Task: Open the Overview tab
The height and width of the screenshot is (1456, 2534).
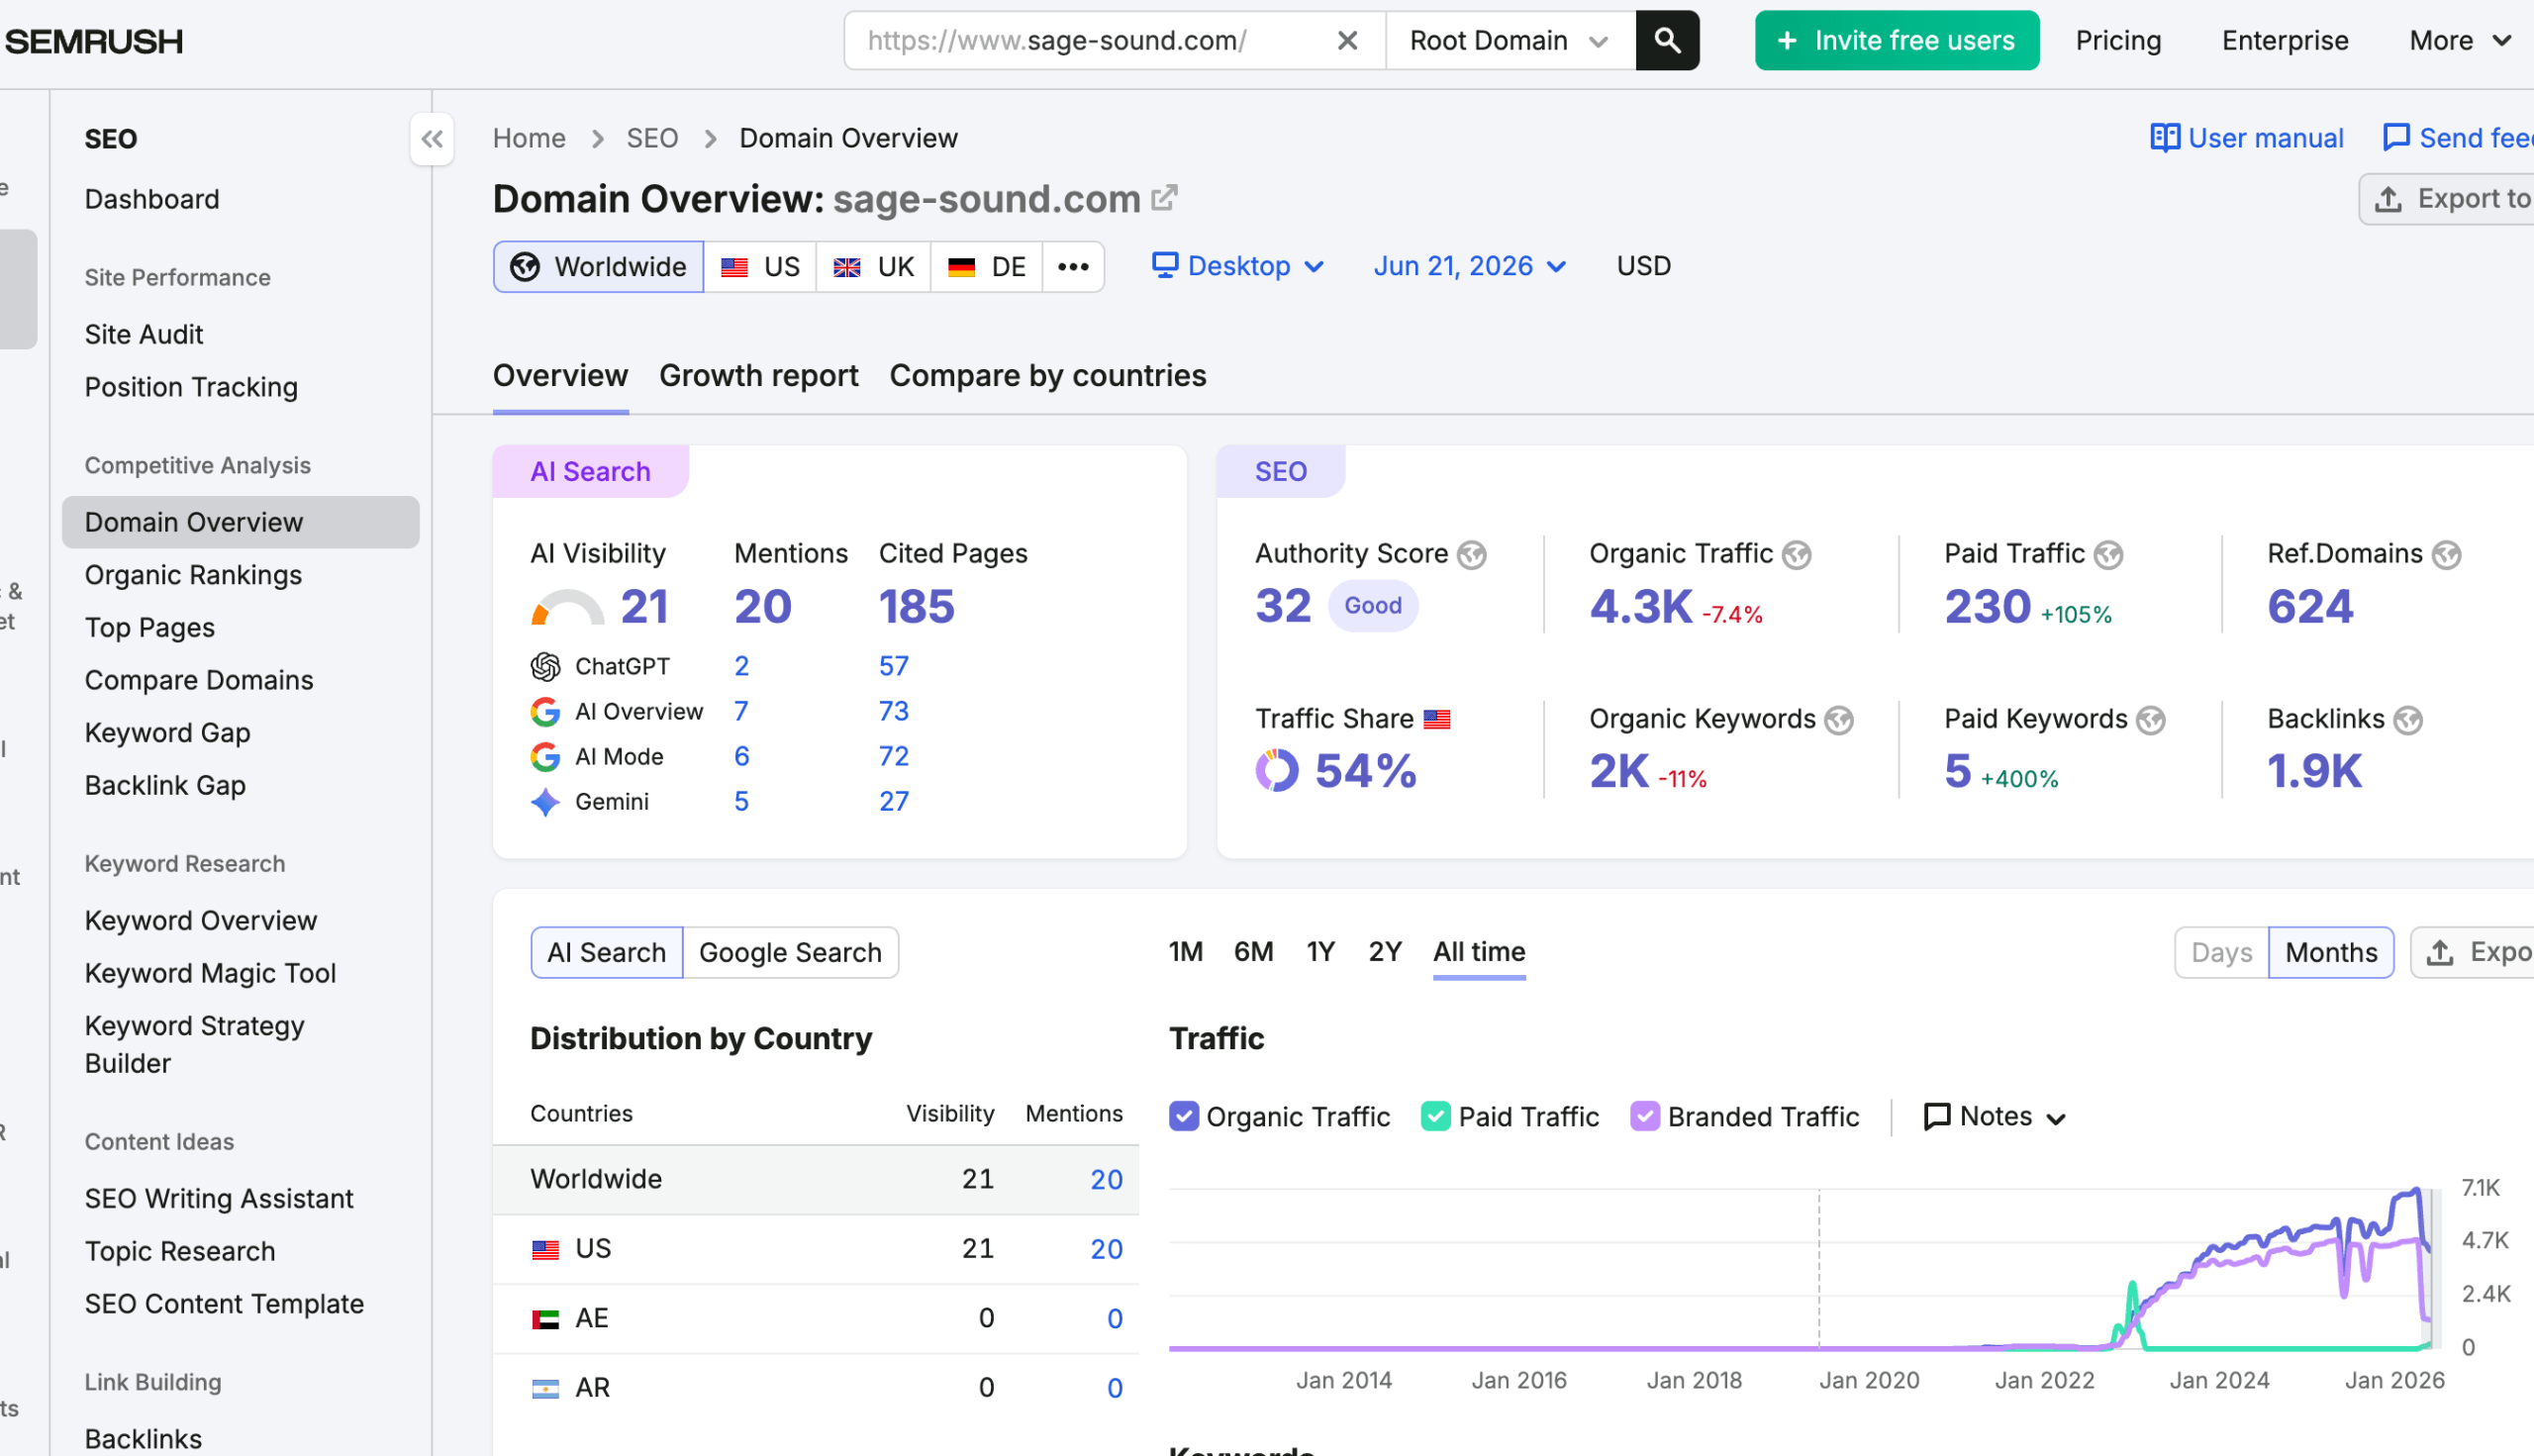Action: pos(561,376)
